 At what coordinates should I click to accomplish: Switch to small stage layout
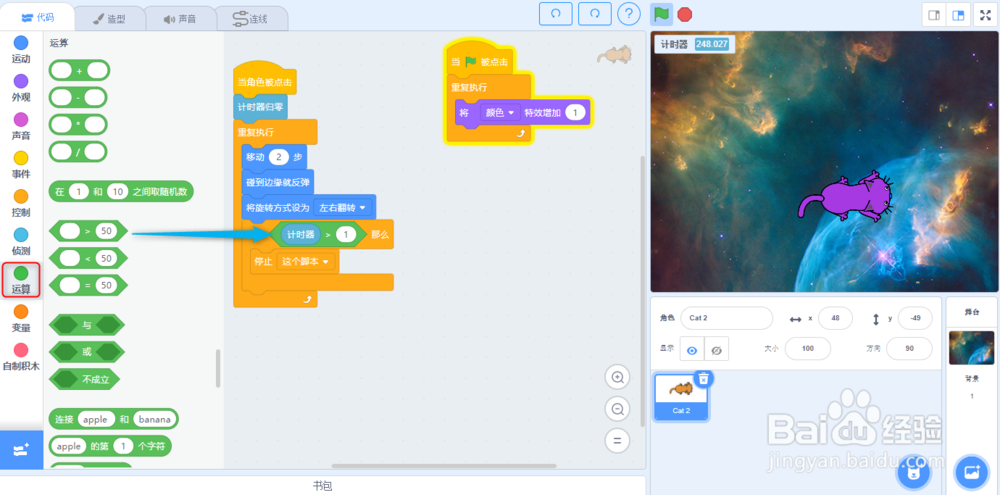(934, 15)
